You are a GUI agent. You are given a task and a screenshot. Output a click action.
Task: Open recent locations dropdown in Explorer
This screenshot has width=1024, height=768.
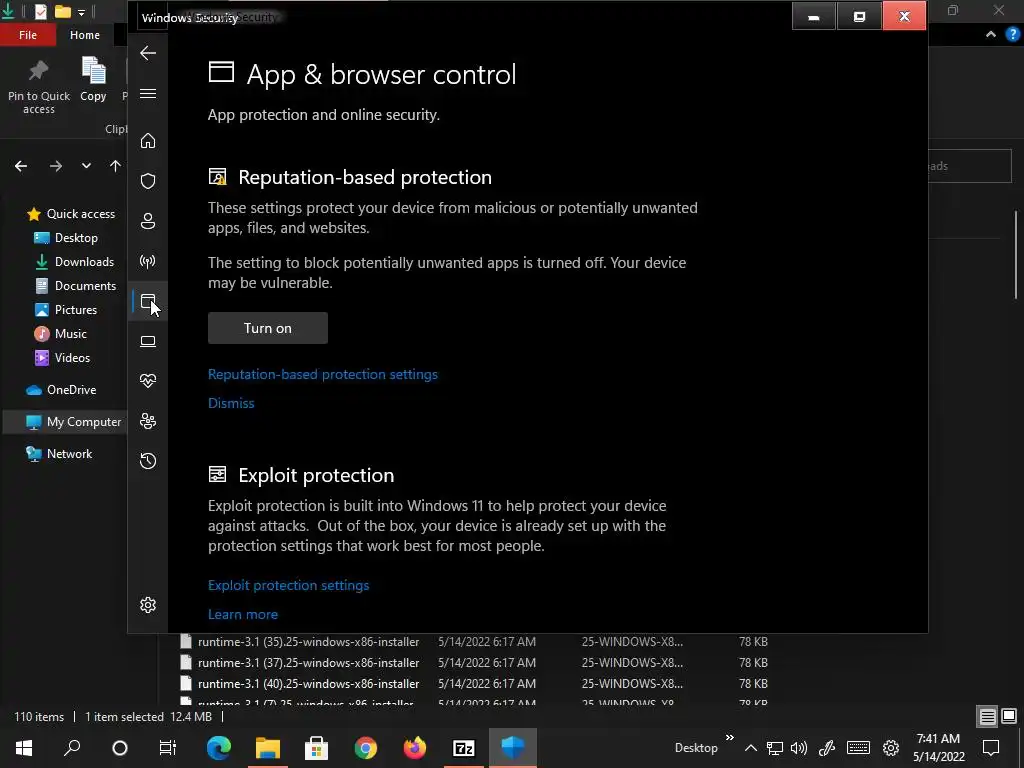[86, 166]
